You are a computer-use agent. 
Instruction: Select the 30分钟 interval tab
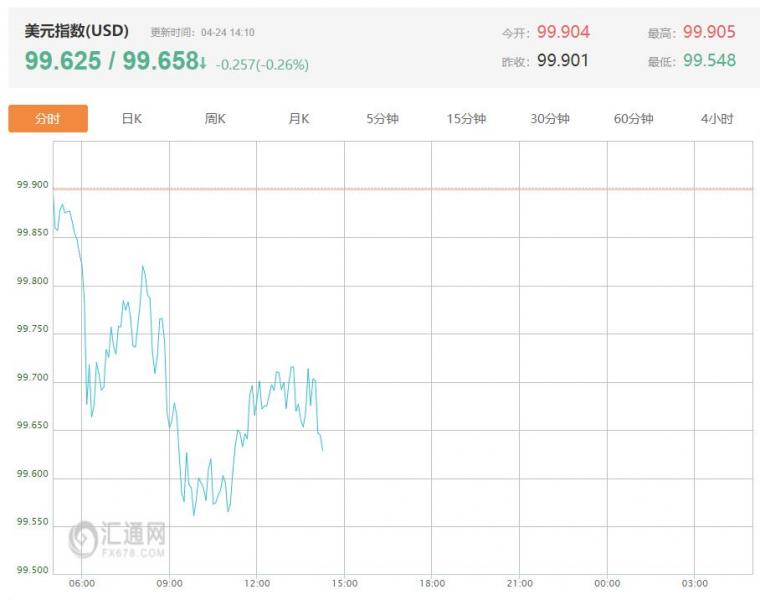pyautogui.click(x=550, y=119)
